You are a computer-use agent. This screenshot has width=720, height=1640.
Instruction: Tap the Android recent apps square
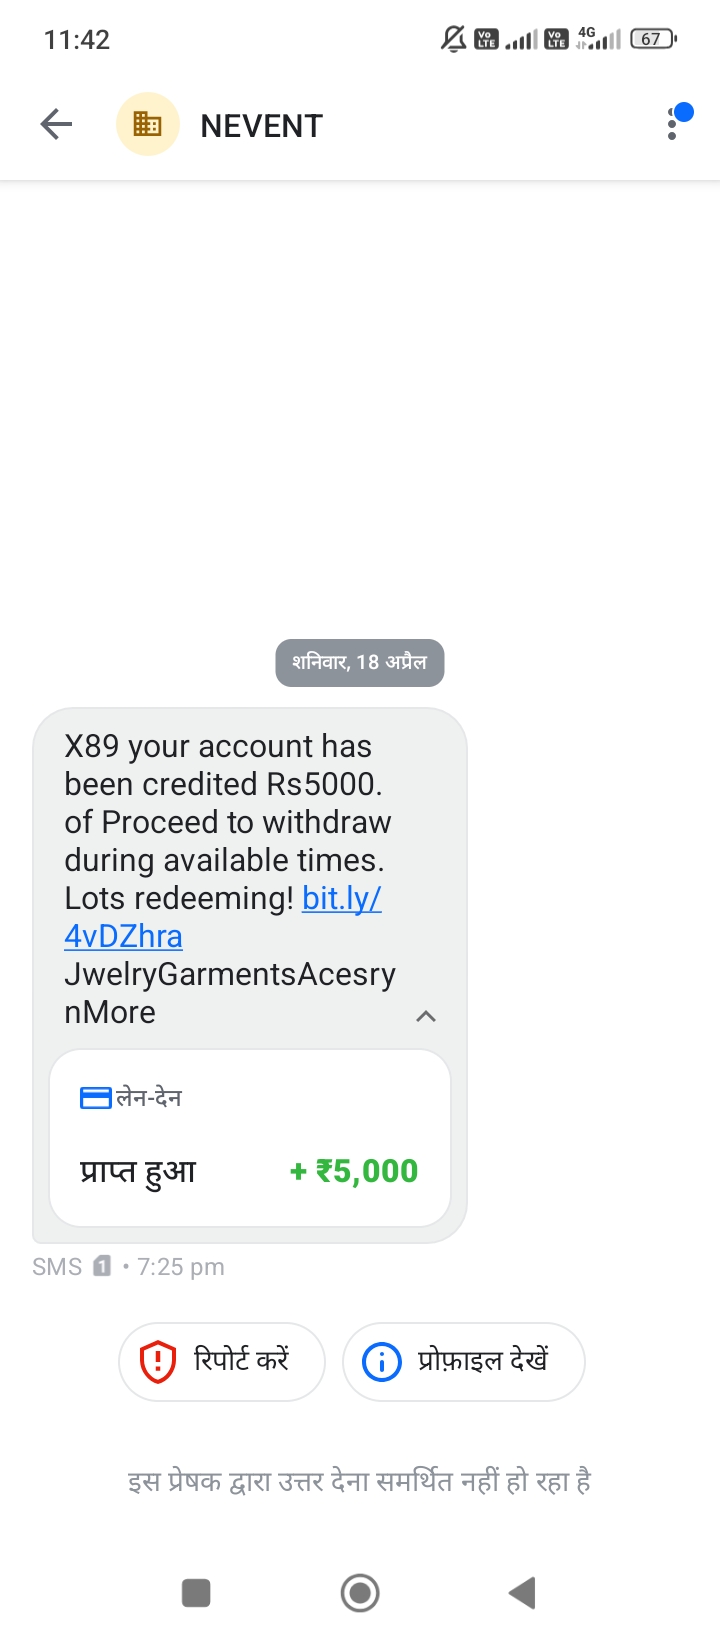pyautogui.click(x=196, y=1593)
